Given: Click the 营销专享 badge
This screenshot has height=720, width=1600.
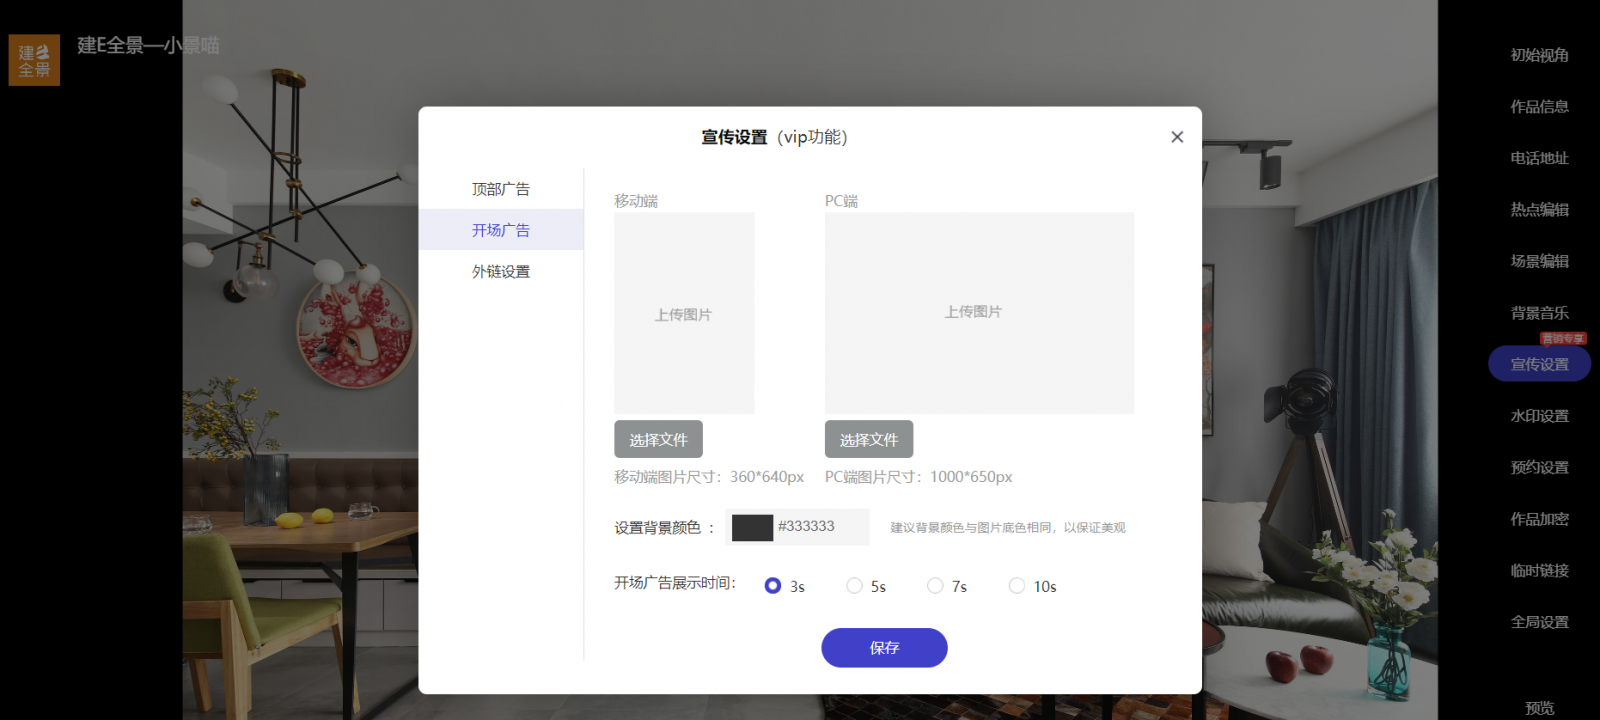Looking at the screenshot, I should pyautogui.click(x=1563, y=339).
